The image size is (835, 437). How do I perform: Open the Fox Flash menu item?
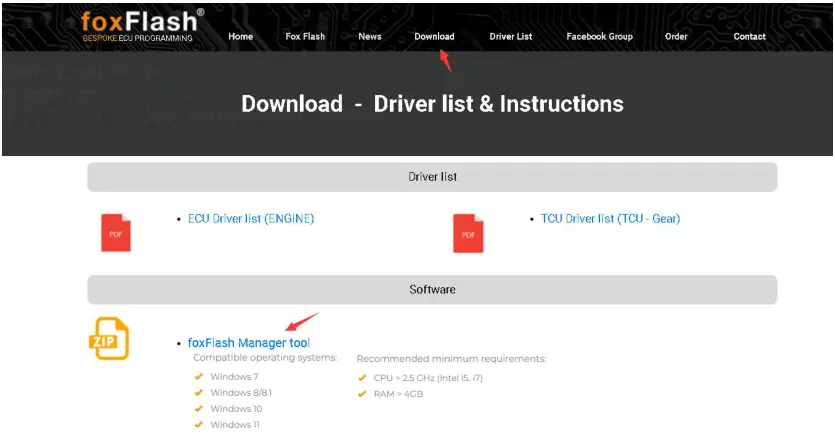pos(305,36)
